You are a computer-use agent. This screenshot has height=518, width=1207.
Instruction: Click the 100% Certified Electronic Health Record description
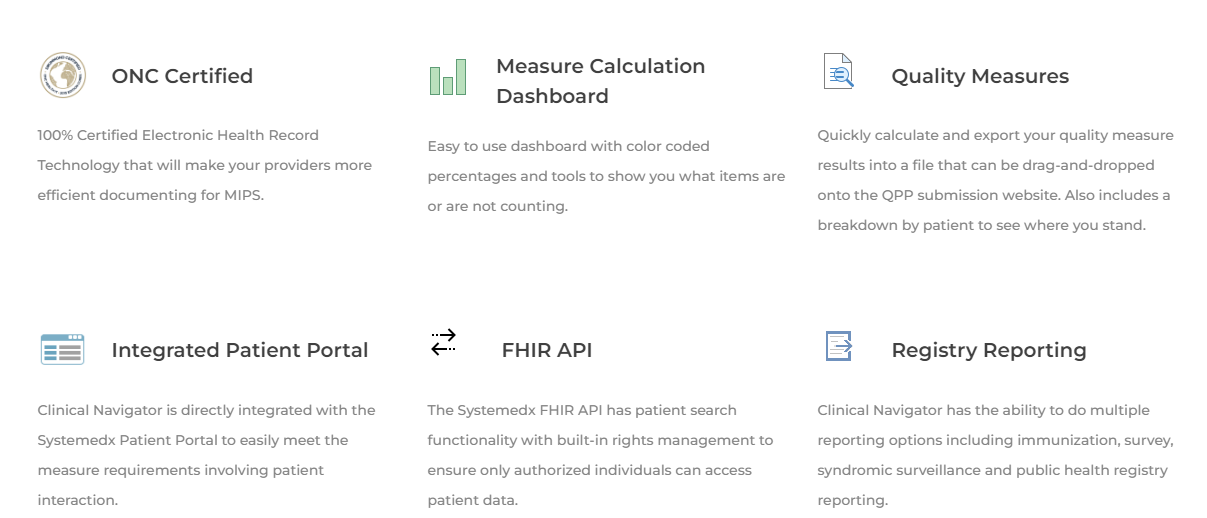[205, 165]
